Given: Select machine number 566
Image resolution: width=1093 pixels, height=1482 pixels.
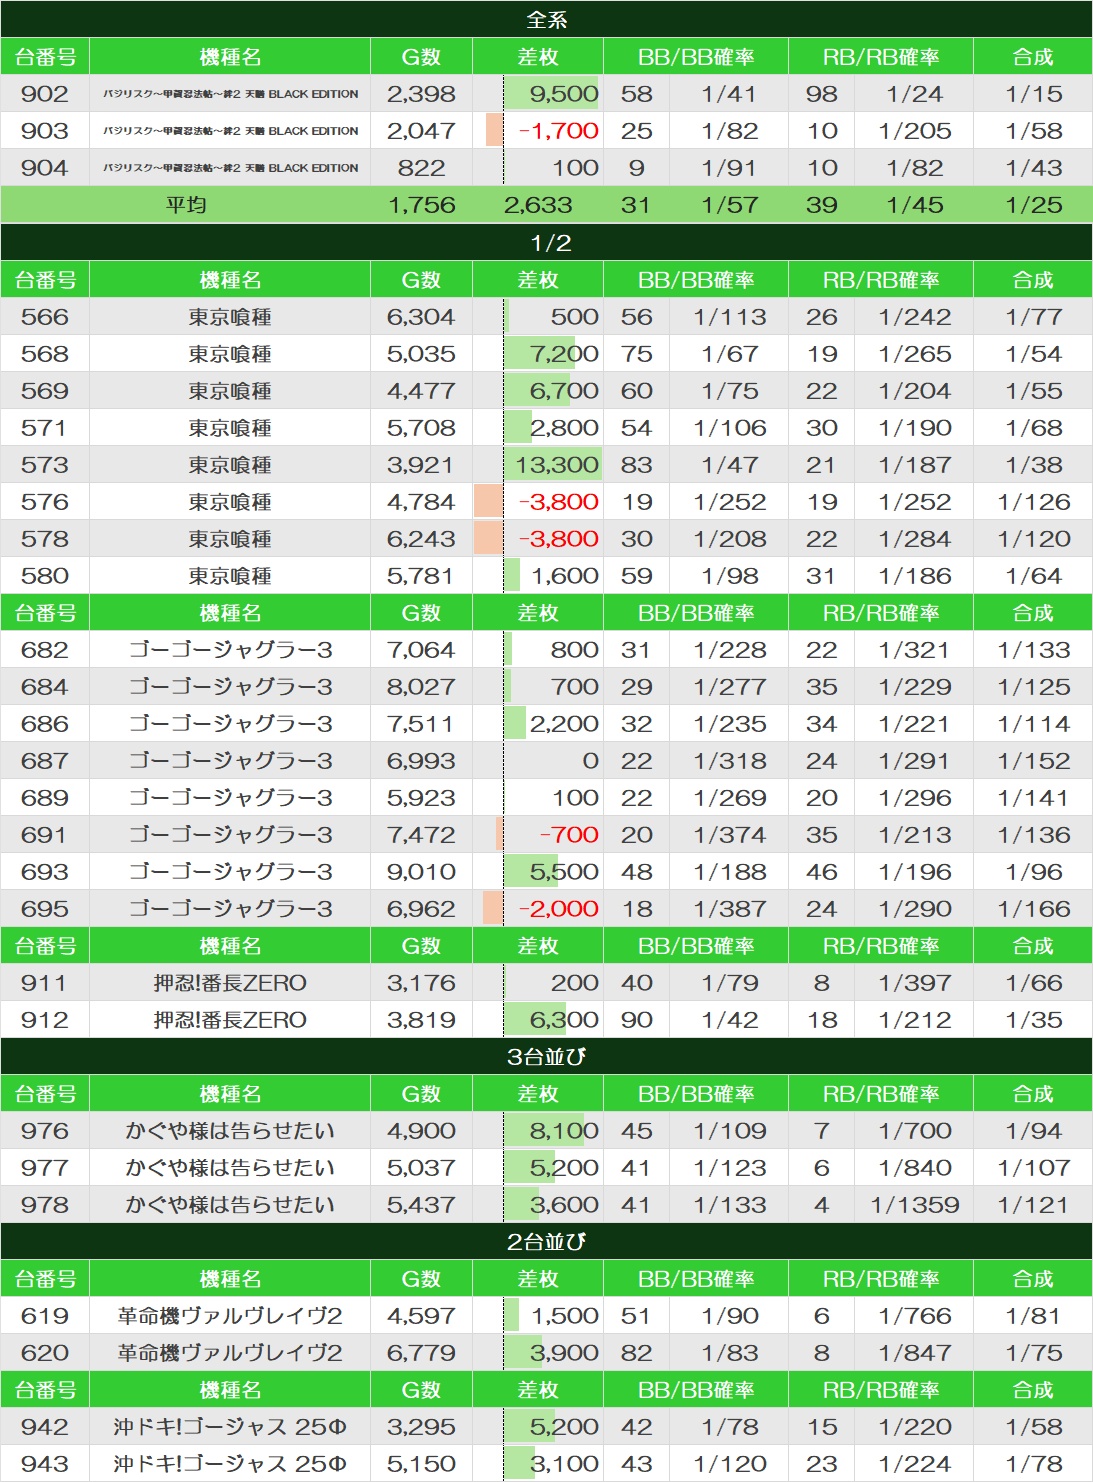Looking at the screenshot, I should (45, 317).
